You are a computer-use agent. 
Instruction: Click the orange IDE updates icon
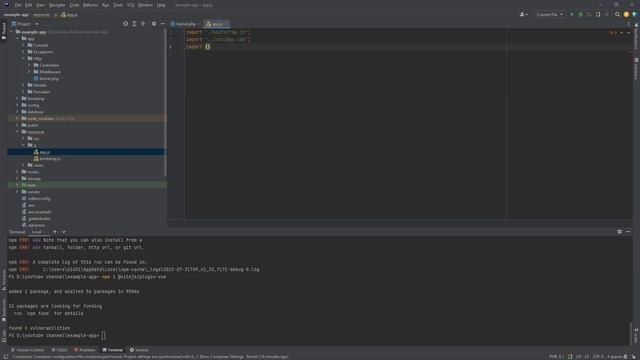point(626,14)
